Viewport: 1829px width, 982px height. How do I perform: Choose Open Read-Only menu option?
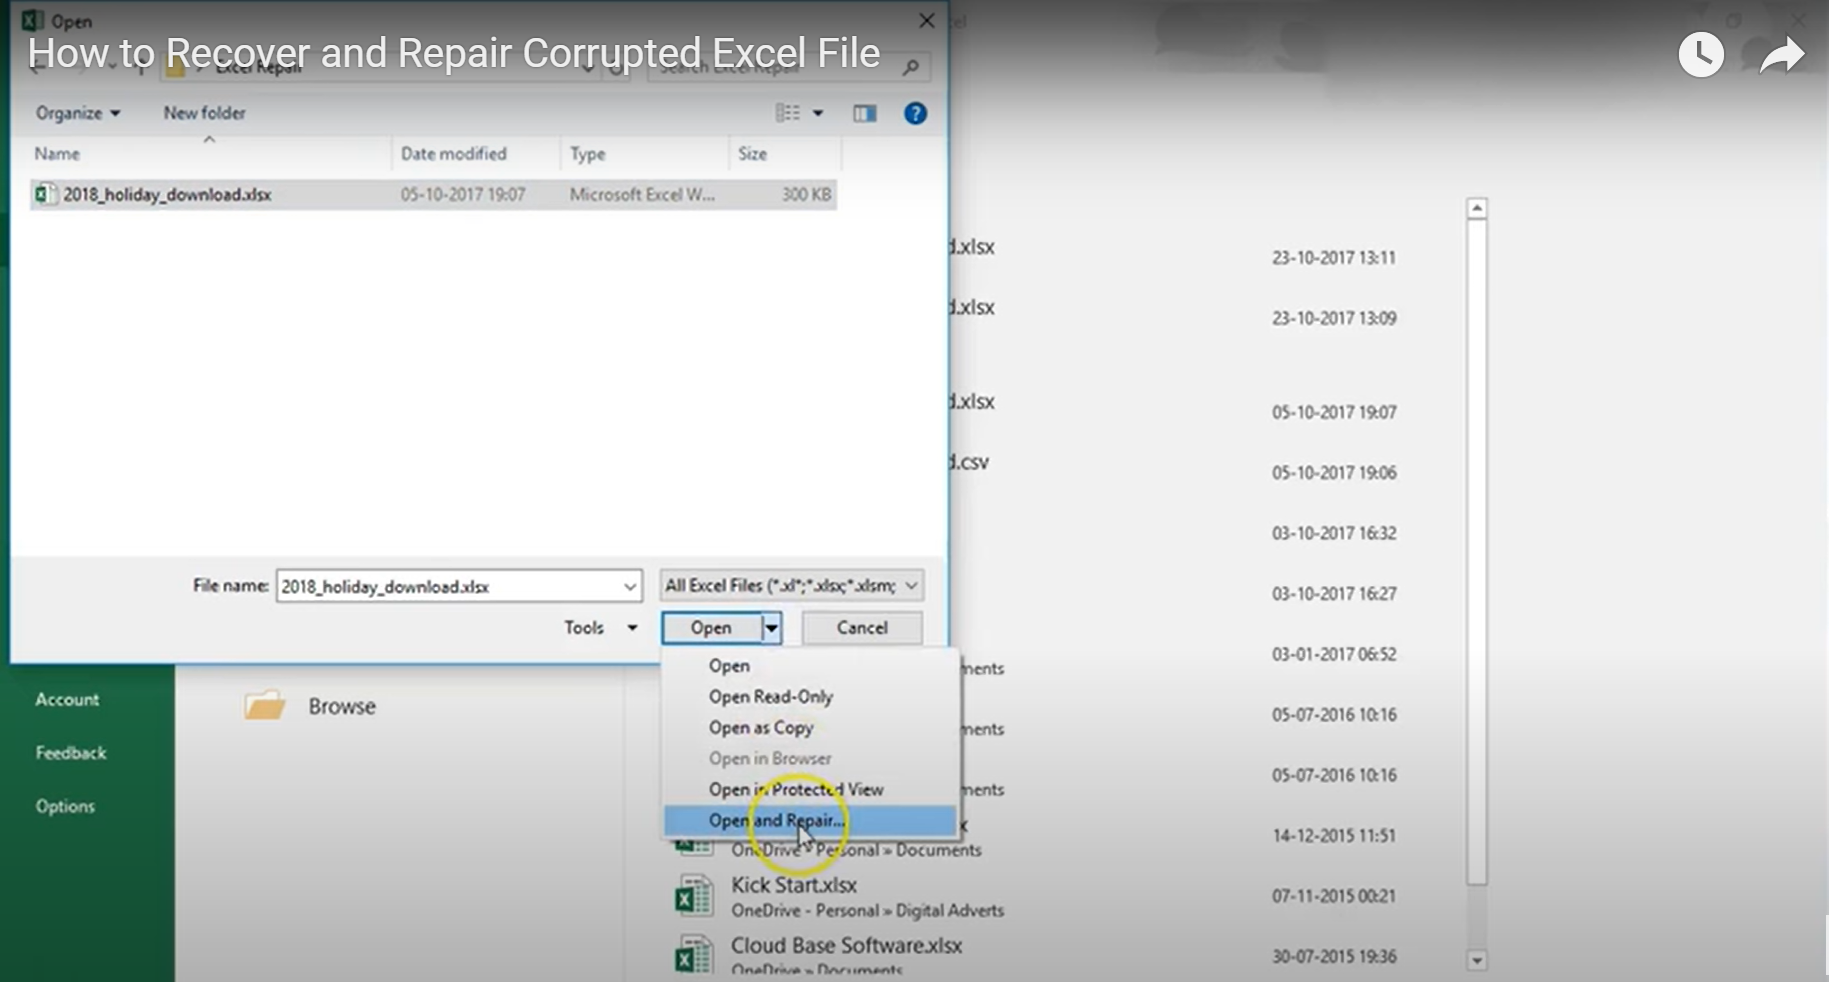point(770,697)
